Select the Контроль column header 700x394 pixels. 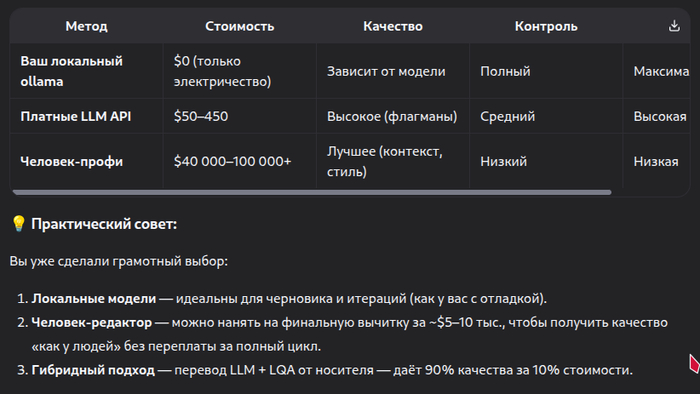pyautogui.click(x=546, y=26)
